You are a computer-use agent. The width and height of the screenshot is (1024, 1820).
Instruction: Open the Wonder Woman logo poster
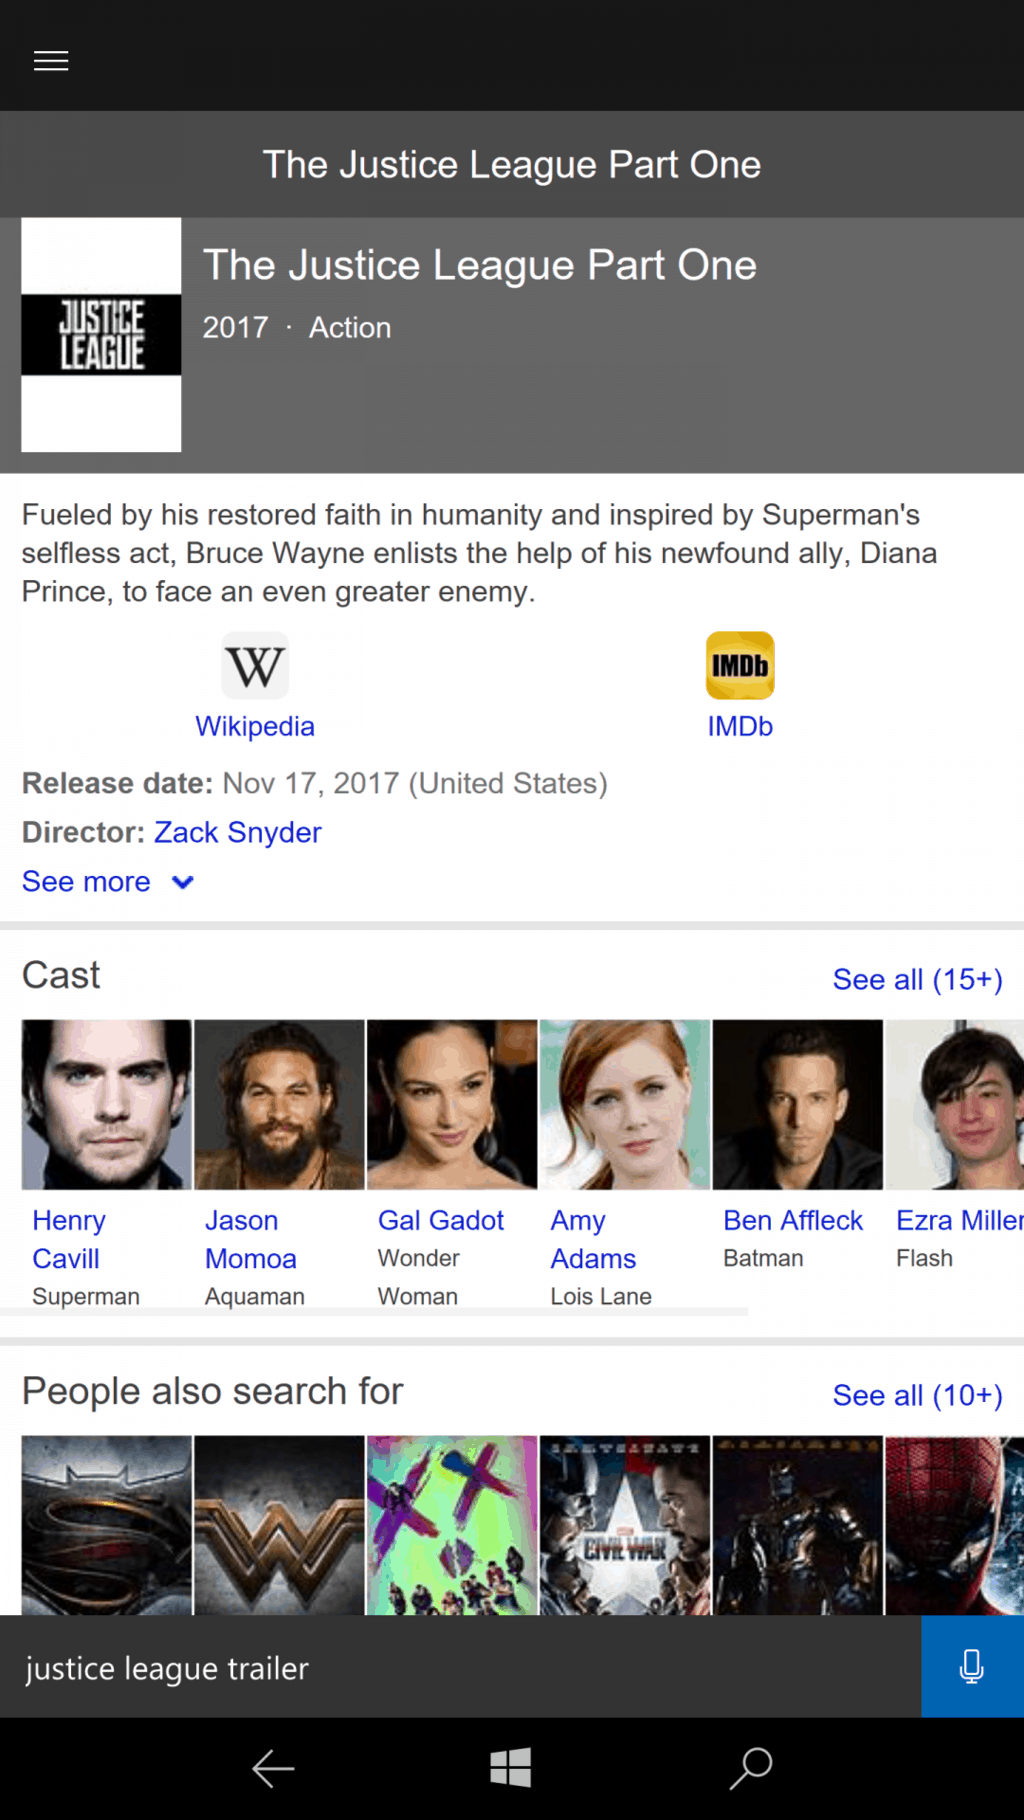[279, 1526]
